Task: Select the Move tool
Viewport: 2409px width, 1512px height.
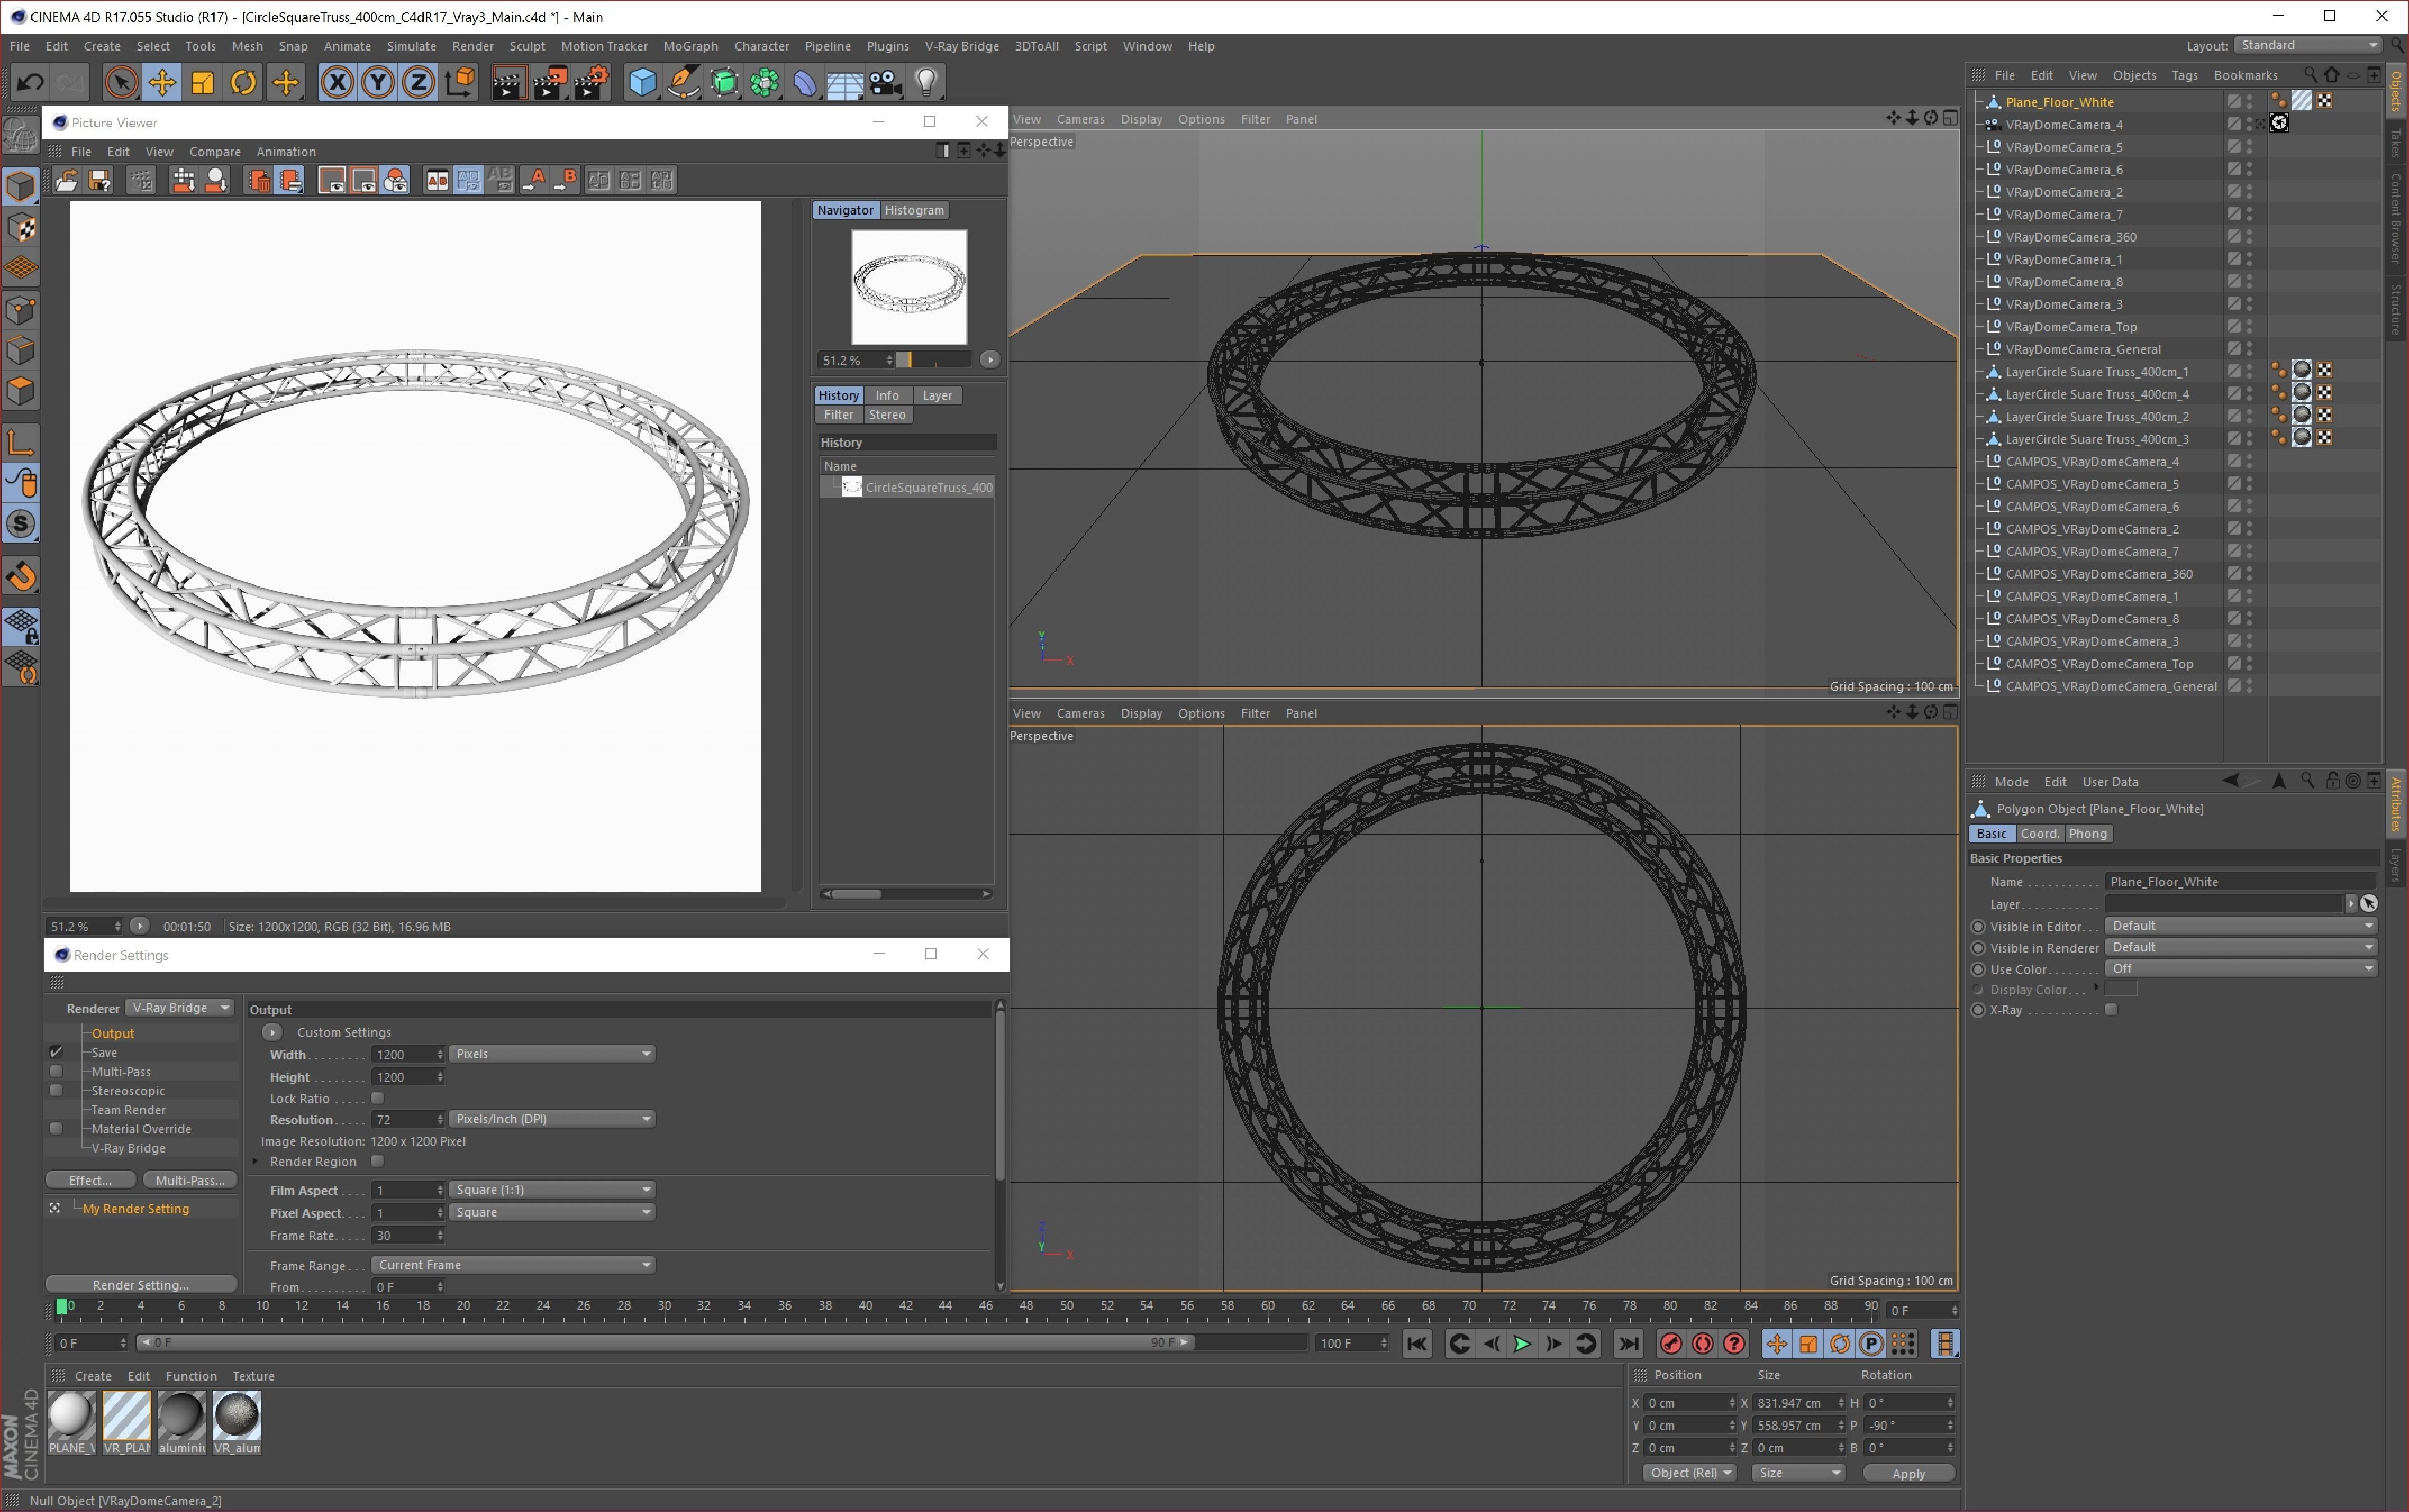Action: [x=162, y=83]
